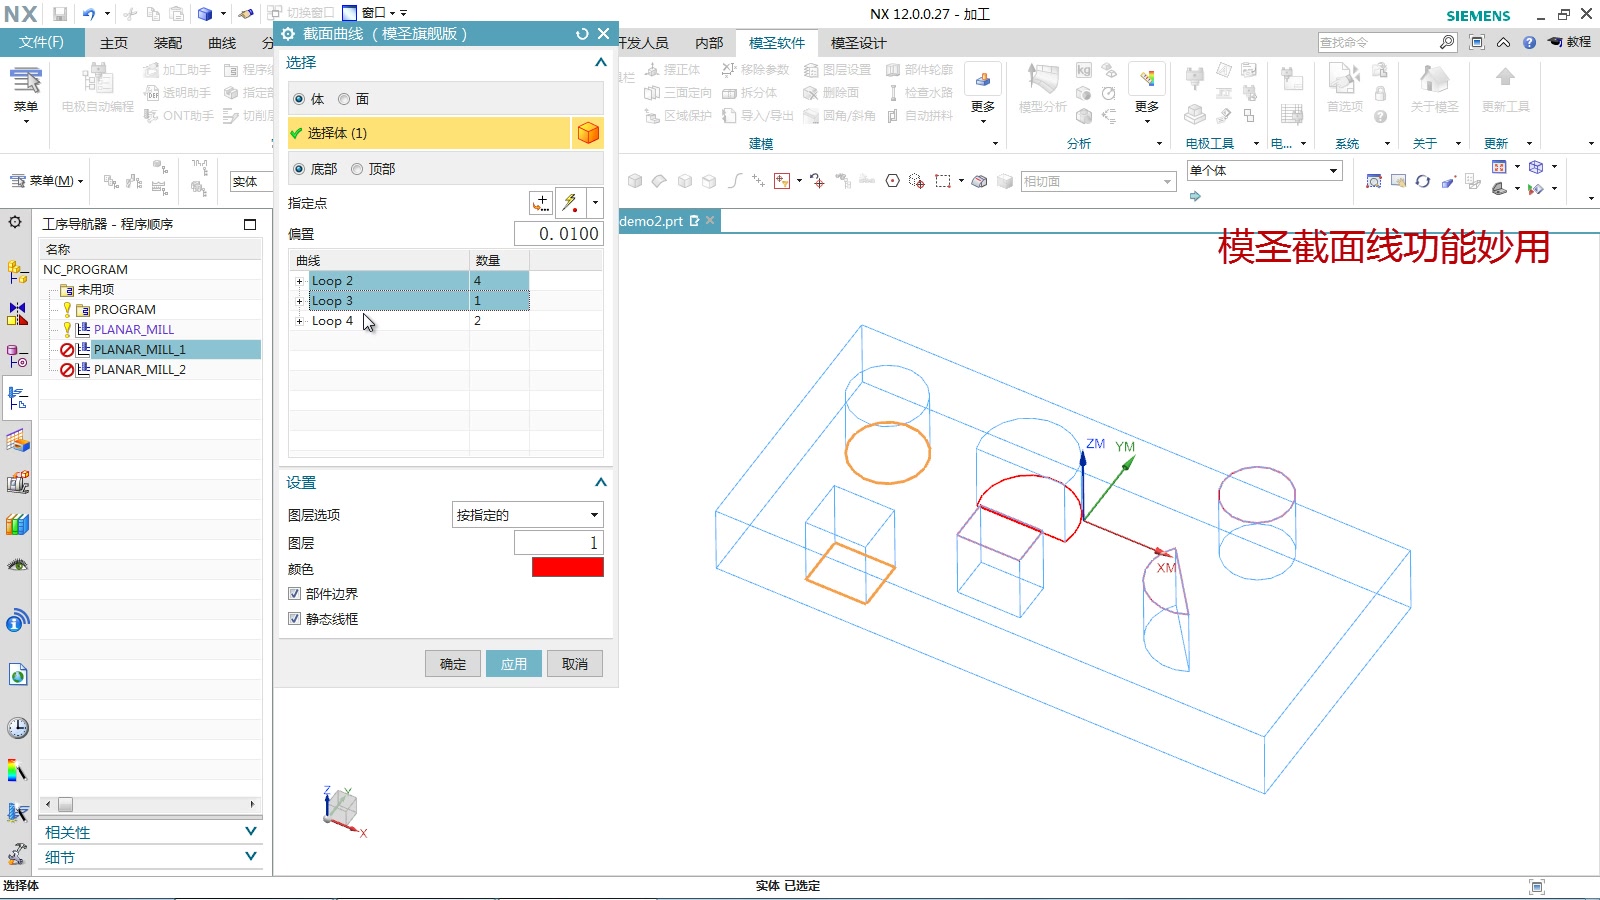Click the blue Help question mark icon

(x=1529, y=42)
